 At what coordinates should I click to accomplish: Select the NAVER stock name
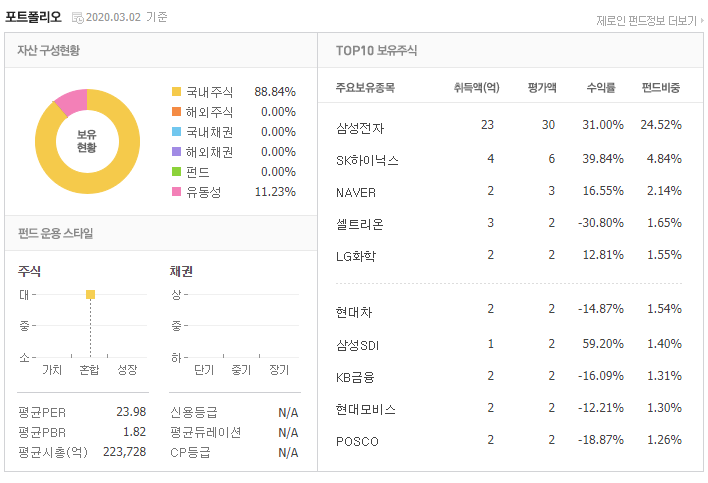tap(356, 193)
